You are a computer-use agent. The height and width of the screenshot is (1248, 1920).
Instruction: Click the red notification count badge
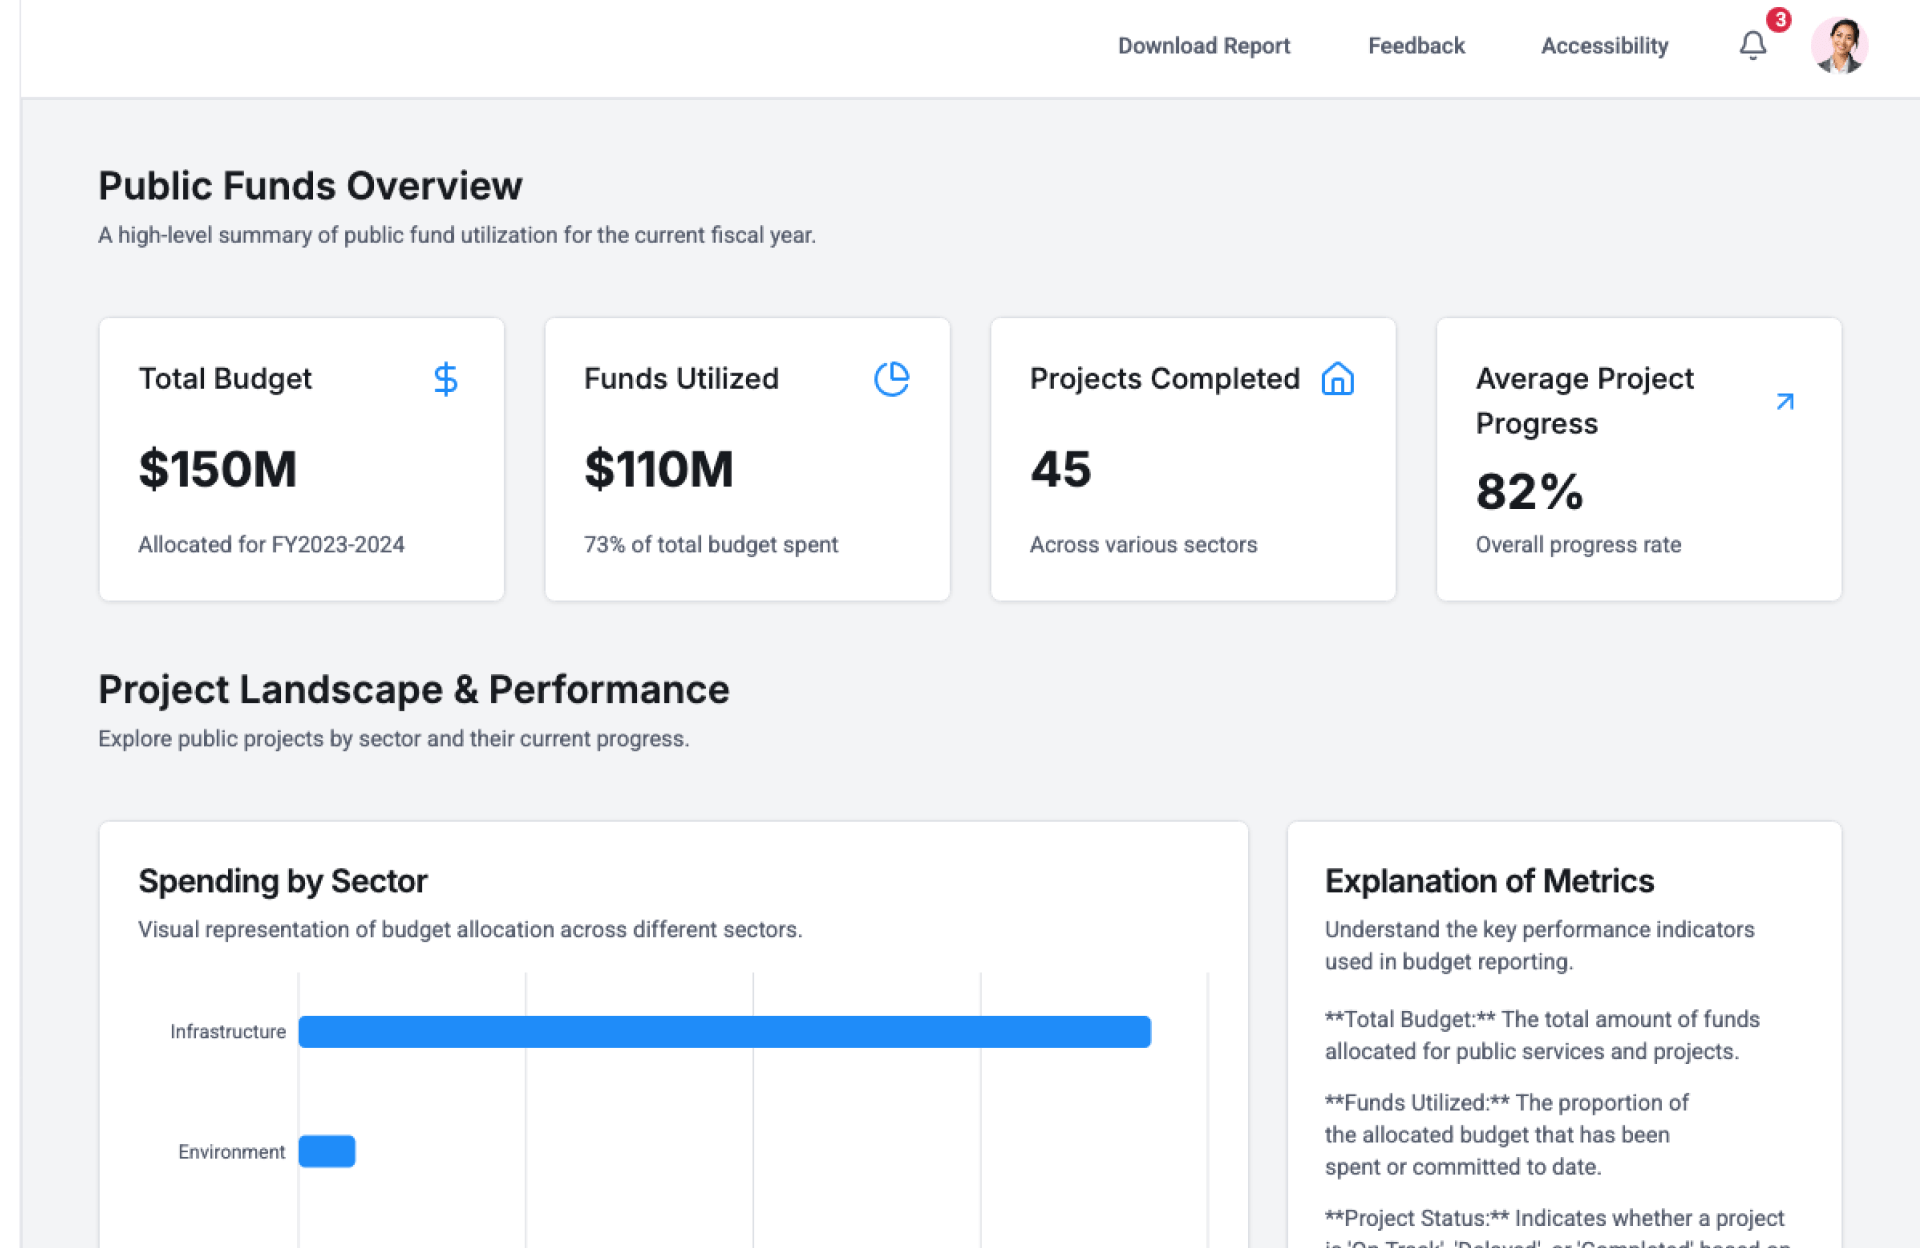click(1779, 20)
